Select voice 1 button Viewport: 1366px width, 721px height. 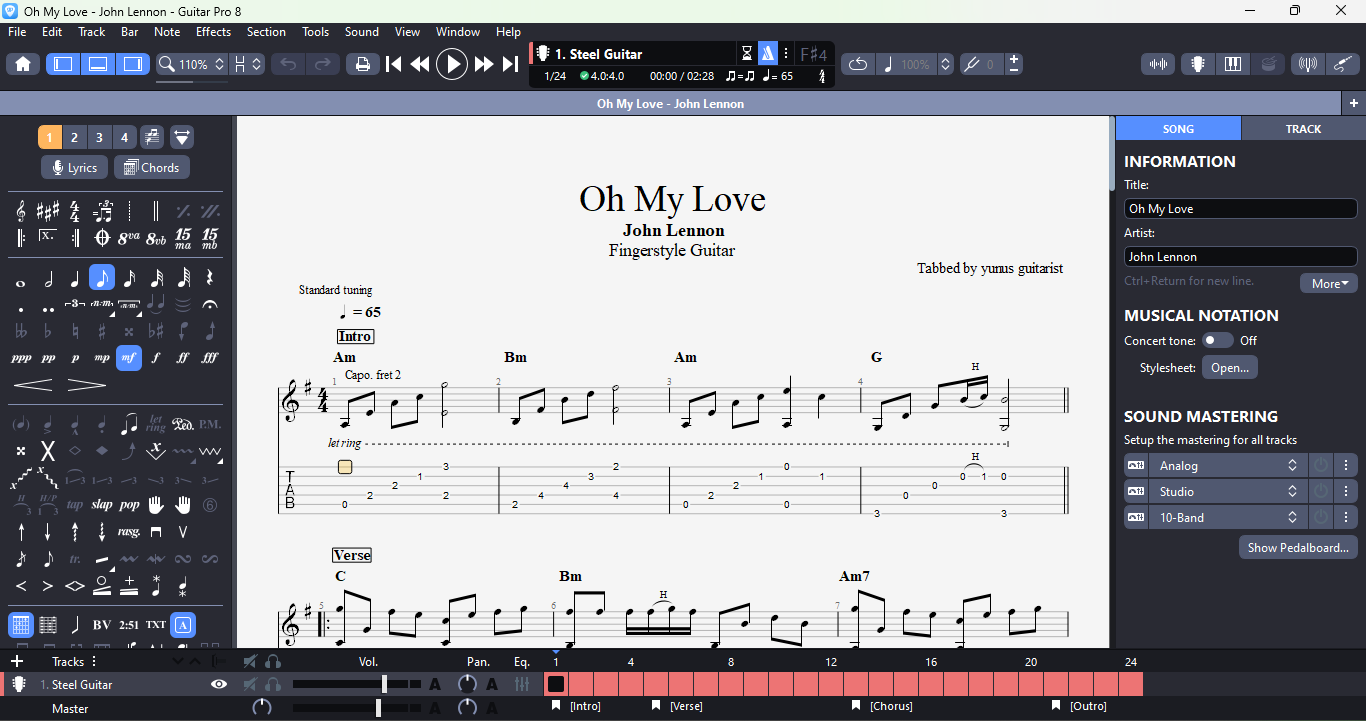[x=49, y=137]
